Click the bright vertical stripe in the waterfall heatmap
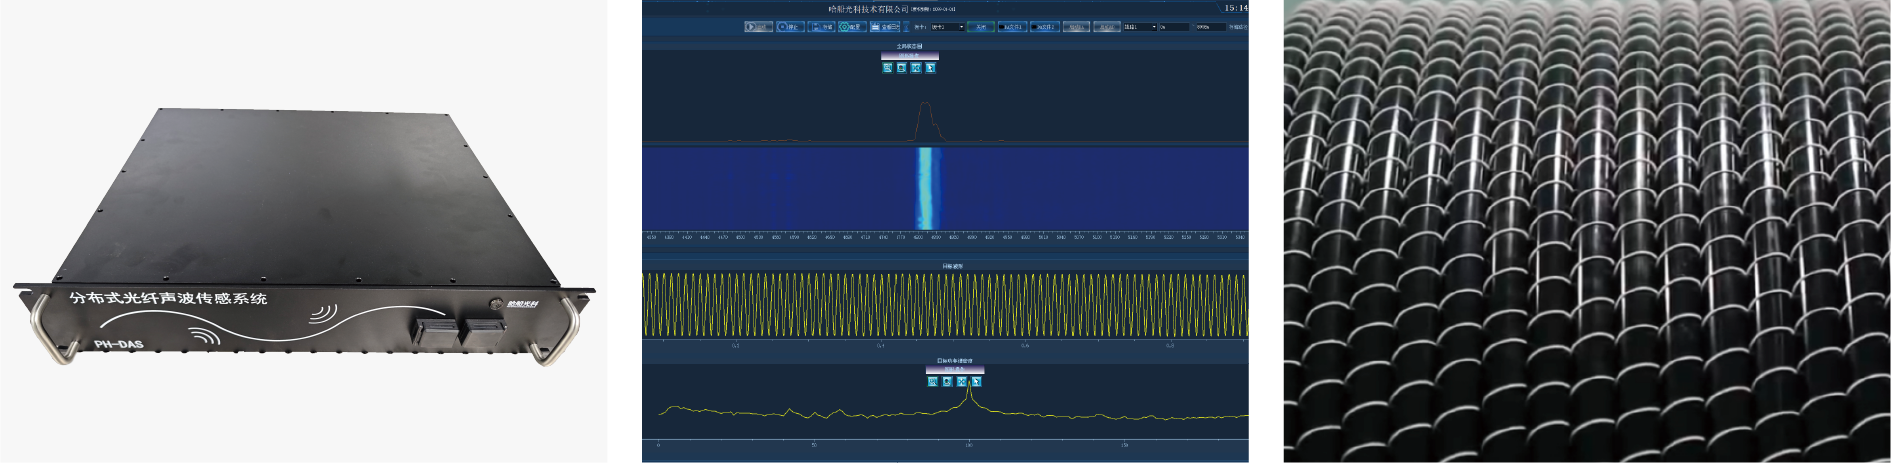 [x=926, y=188]
